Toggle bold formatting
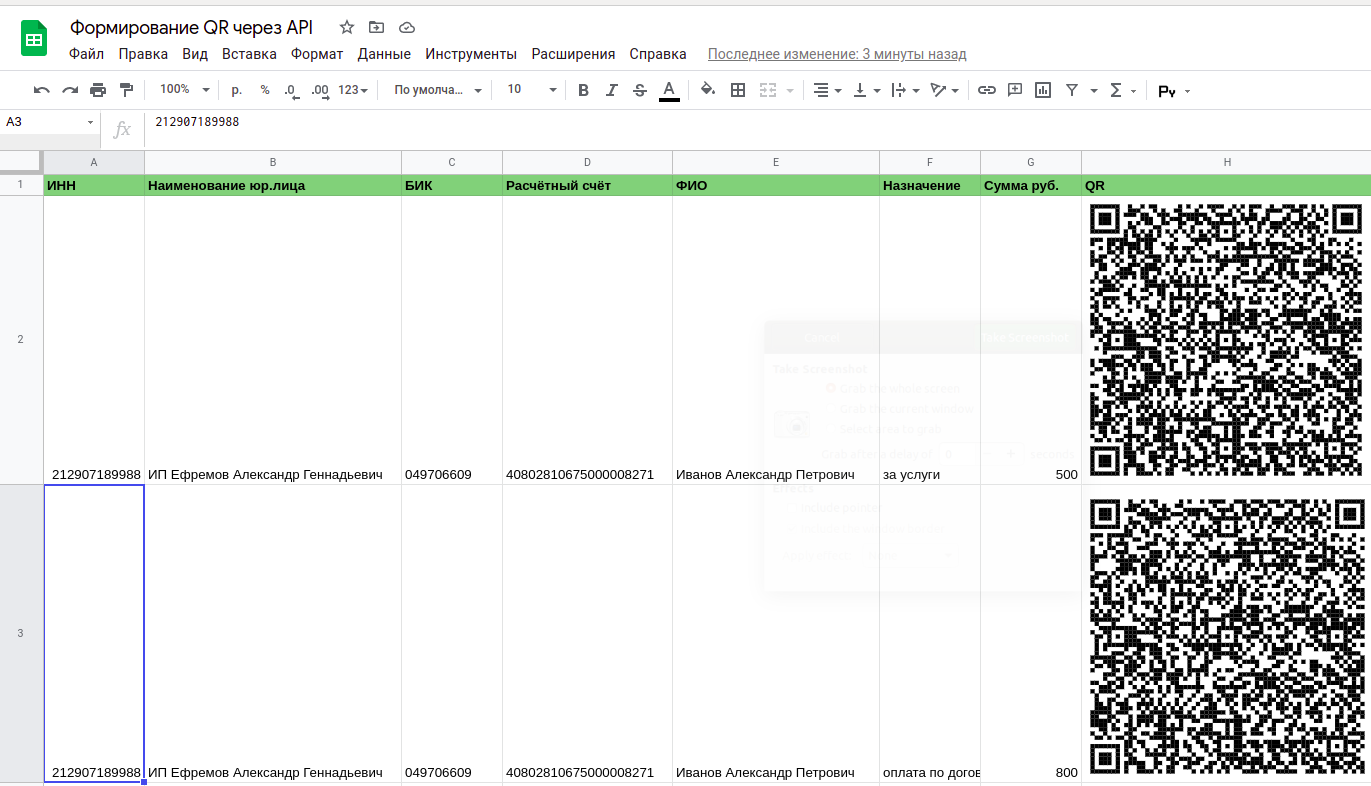The height and width of the screenshot is (786, 1371). pos(584,90)
